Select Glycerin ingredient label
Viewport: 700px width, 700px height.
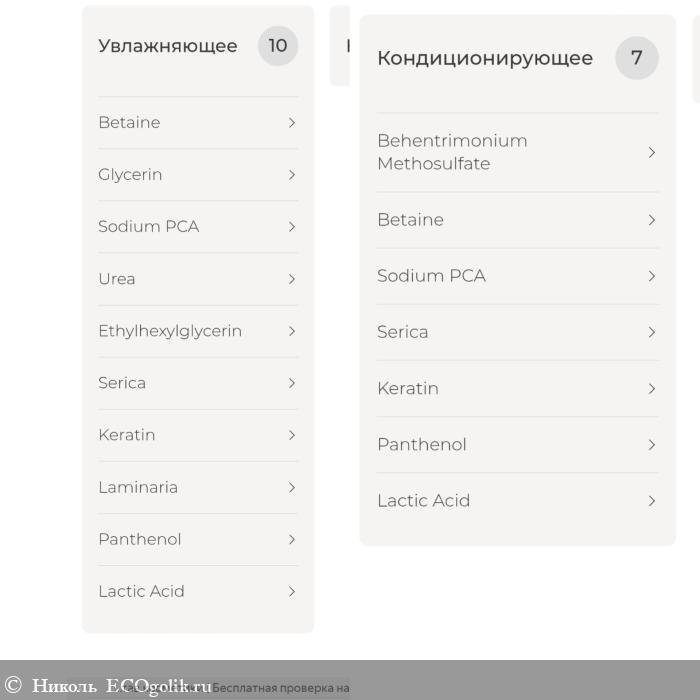(130, 175)
